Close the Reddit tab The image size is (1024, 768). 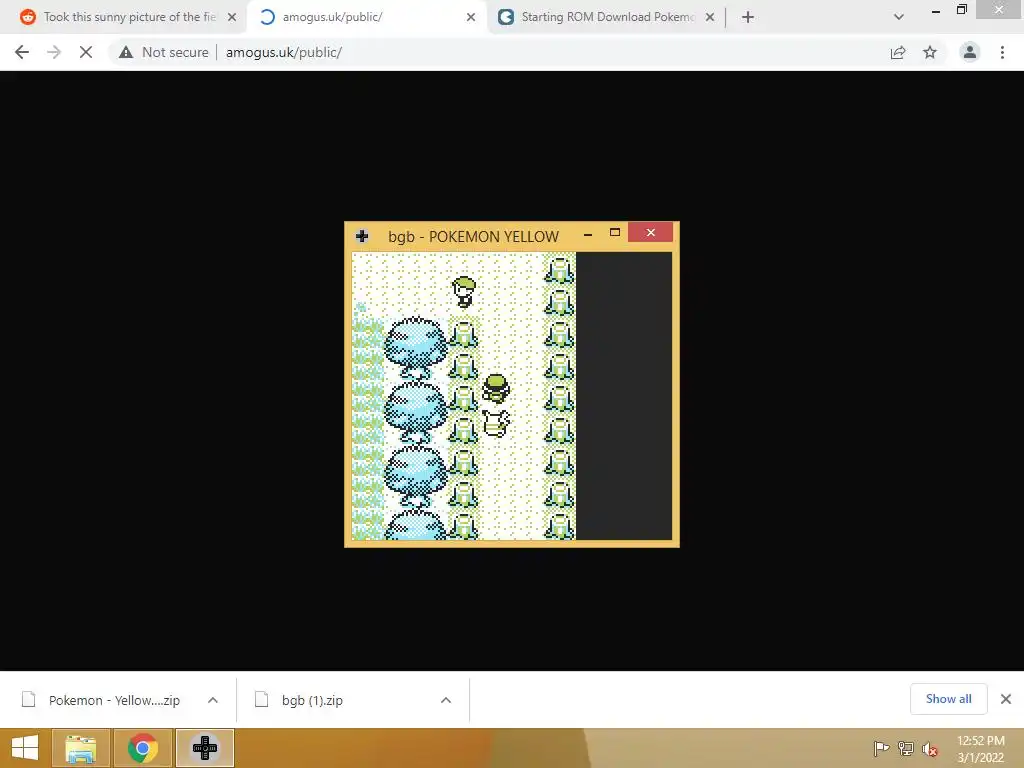click(232, 18)
